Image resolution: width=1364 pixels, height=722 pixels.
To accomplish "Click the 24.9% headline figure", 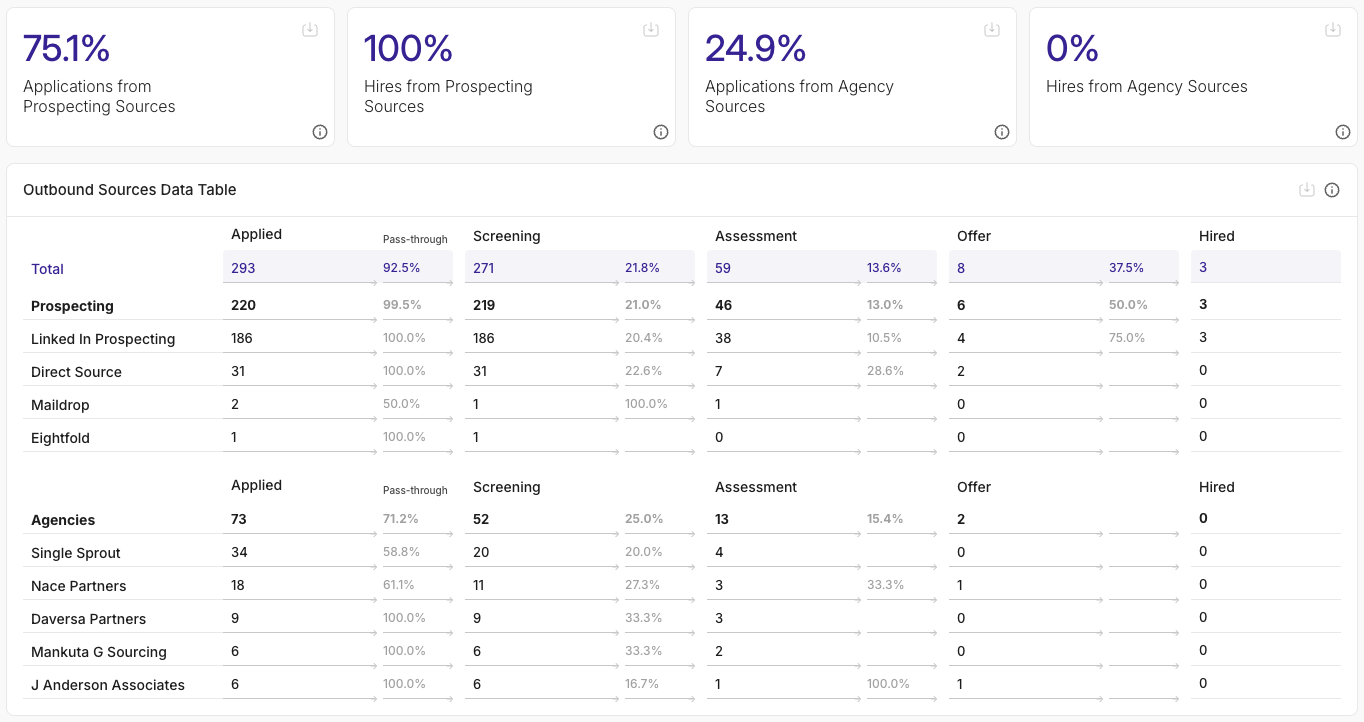I will 755,48.
